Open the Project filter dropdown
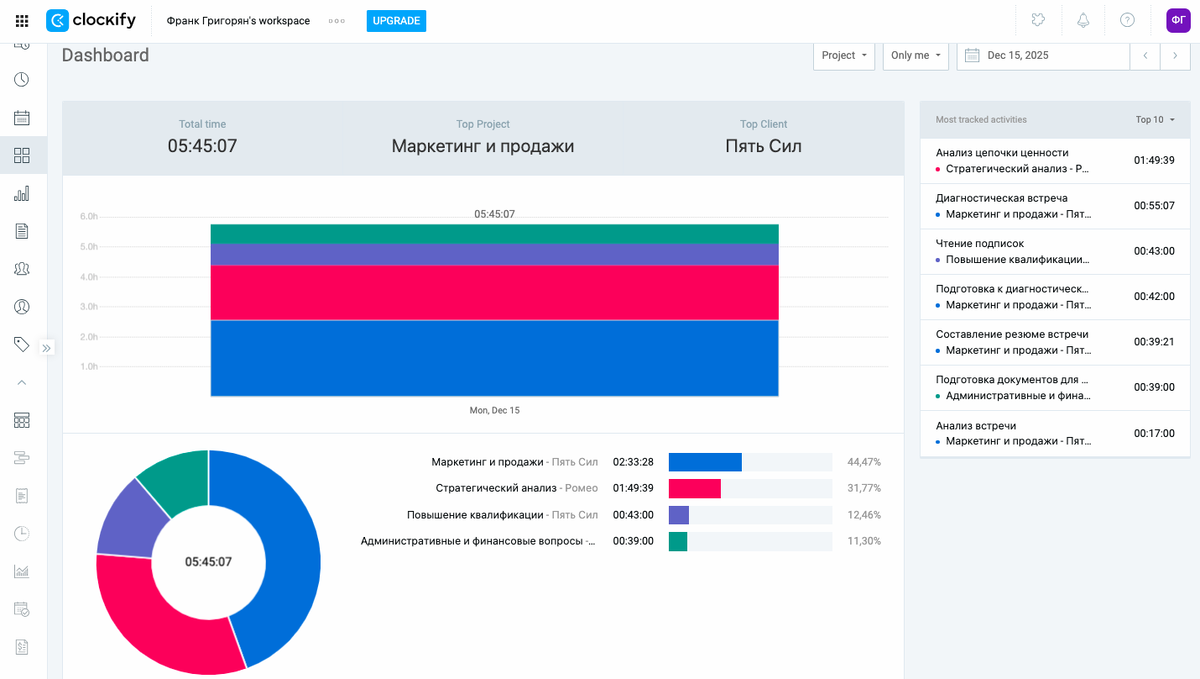This screenshot has width=1200, height=679. [843, 56]
